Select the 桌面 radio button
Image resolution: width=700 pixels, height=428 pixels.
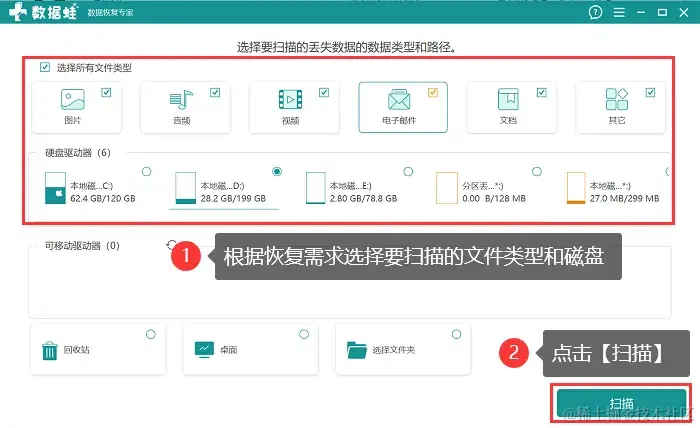304,334
